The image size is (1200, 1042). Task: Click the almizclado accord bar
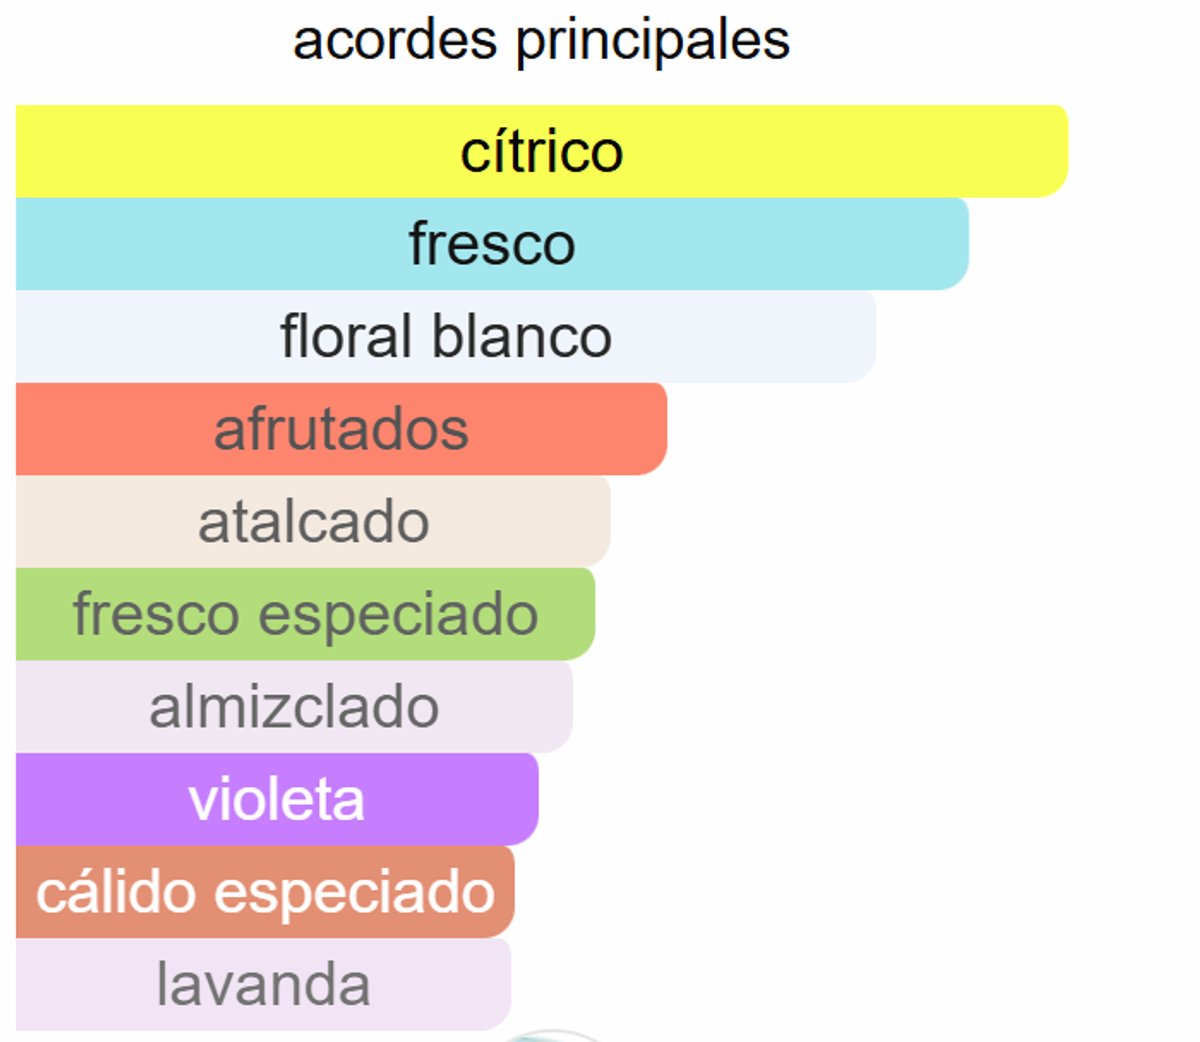pyautogui.click(x=294, y=707)
